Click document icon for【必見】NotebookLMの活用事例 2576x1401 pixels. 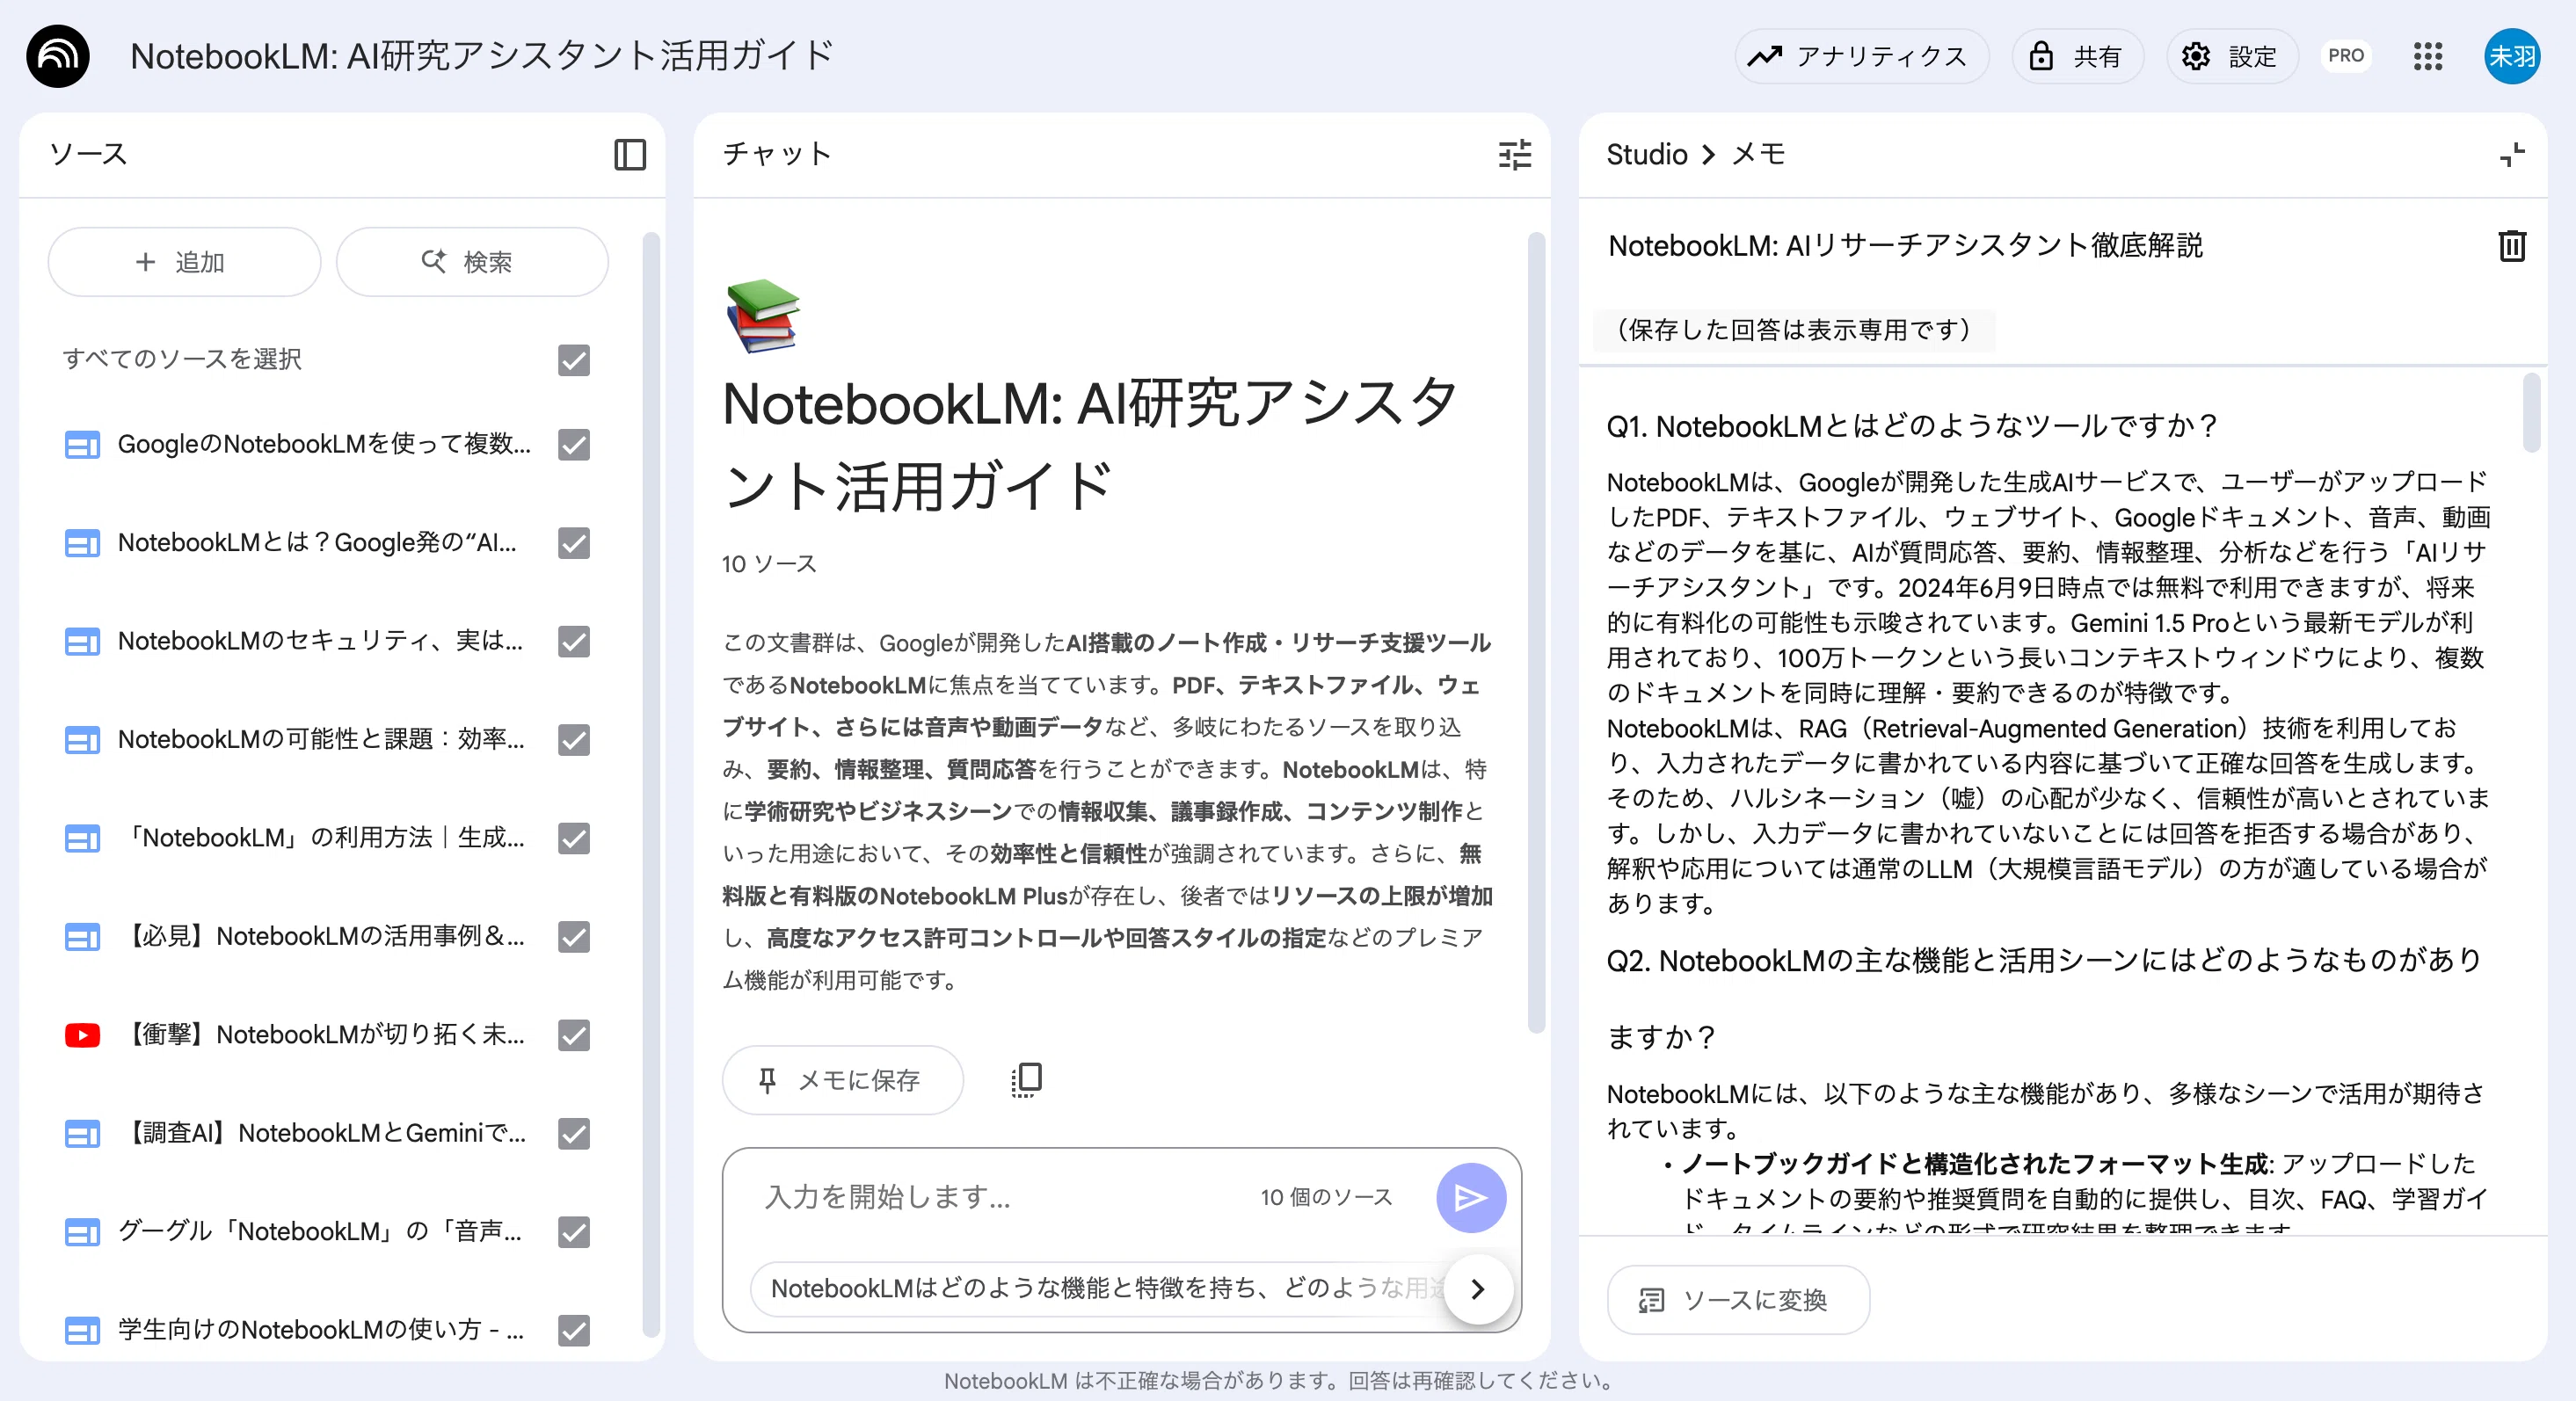[x=82, y=937]
